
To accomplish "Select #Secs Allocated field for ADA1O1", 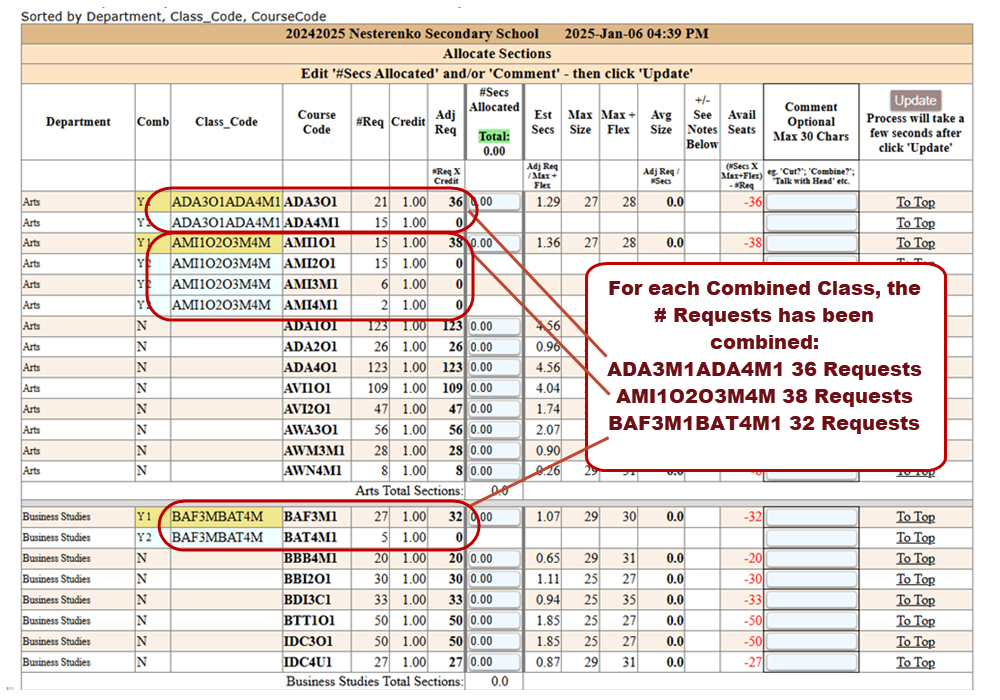I will [494, 326].
